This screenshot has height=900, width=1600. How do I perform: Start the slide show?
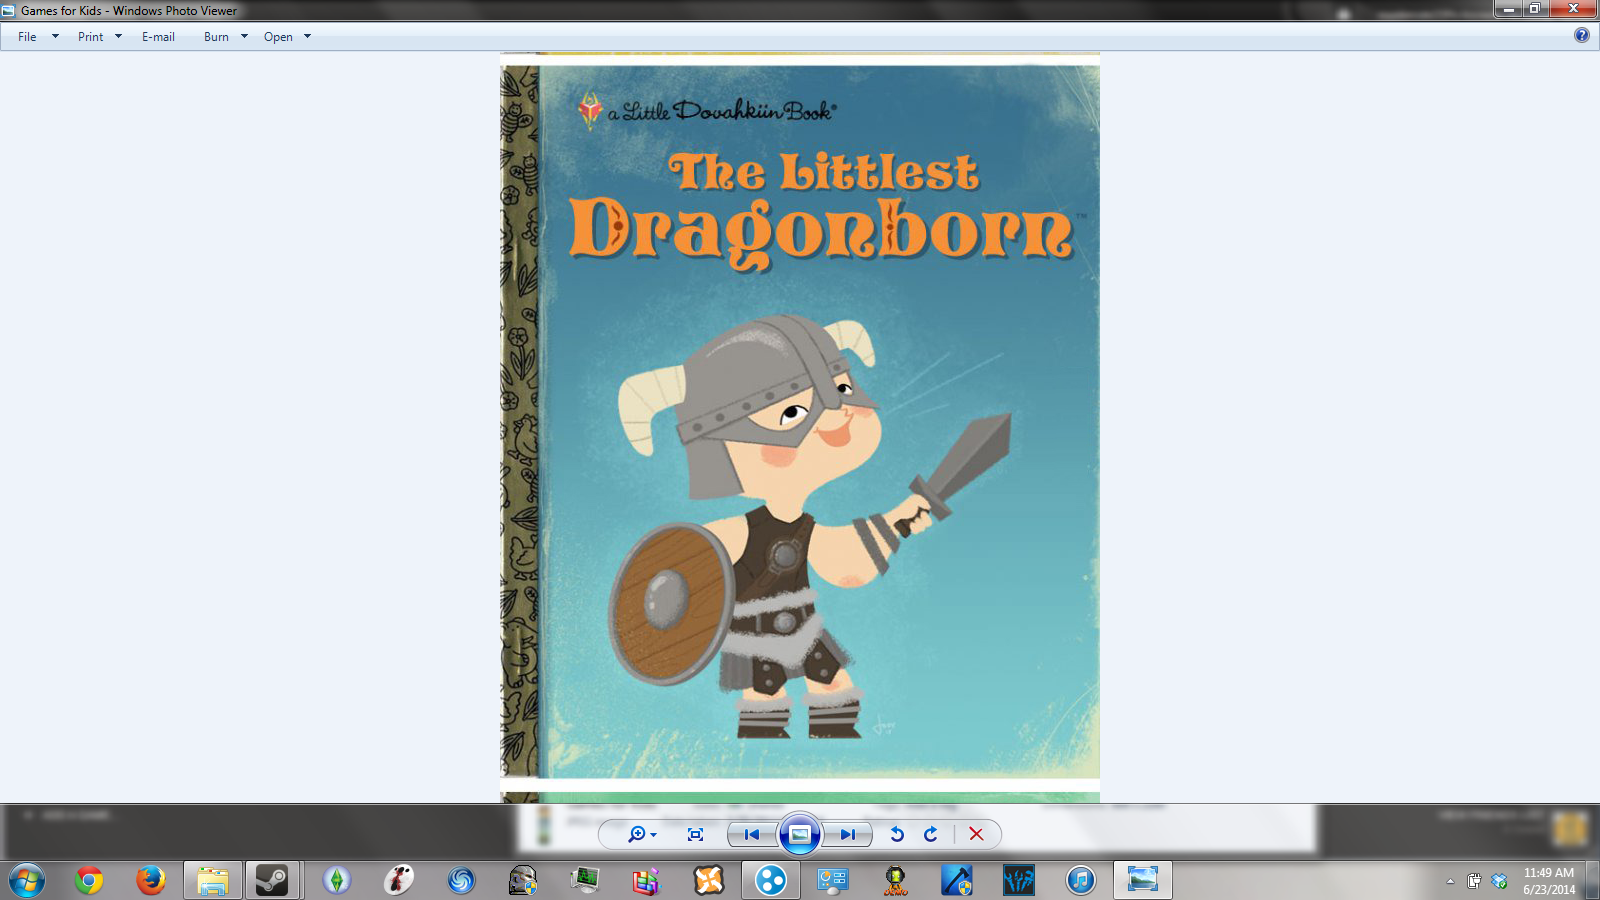(800, 834)
